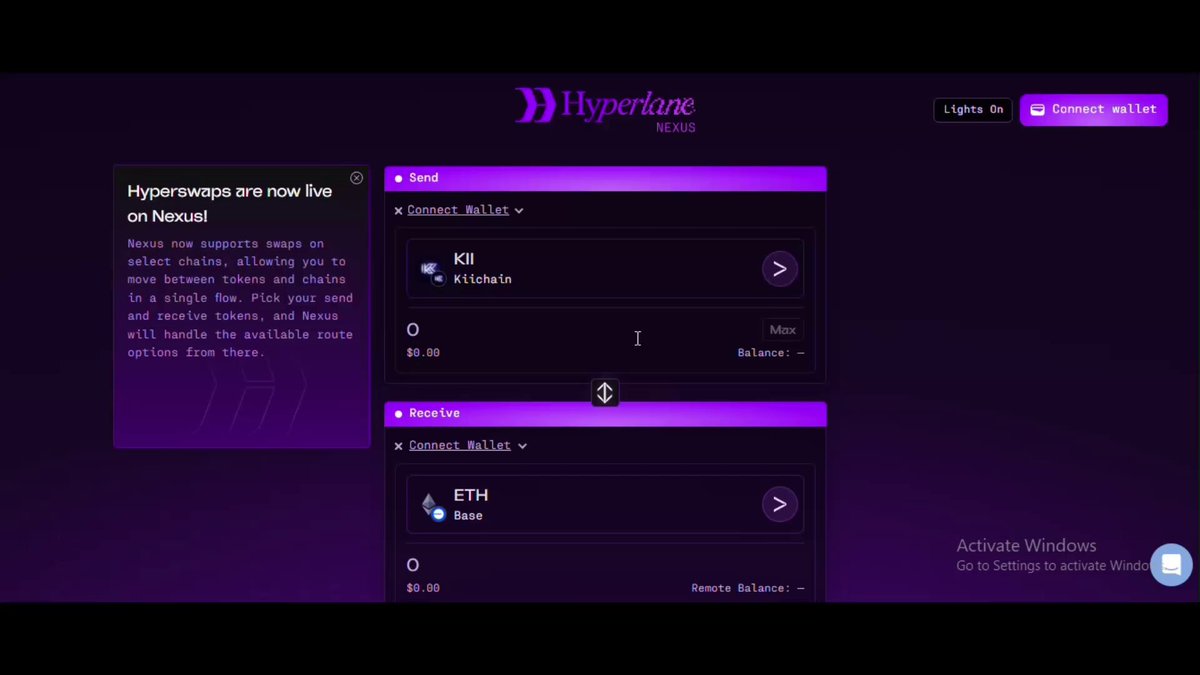Click the Send amount input field
1200x675 pixels.
click(x=580, y=330)
